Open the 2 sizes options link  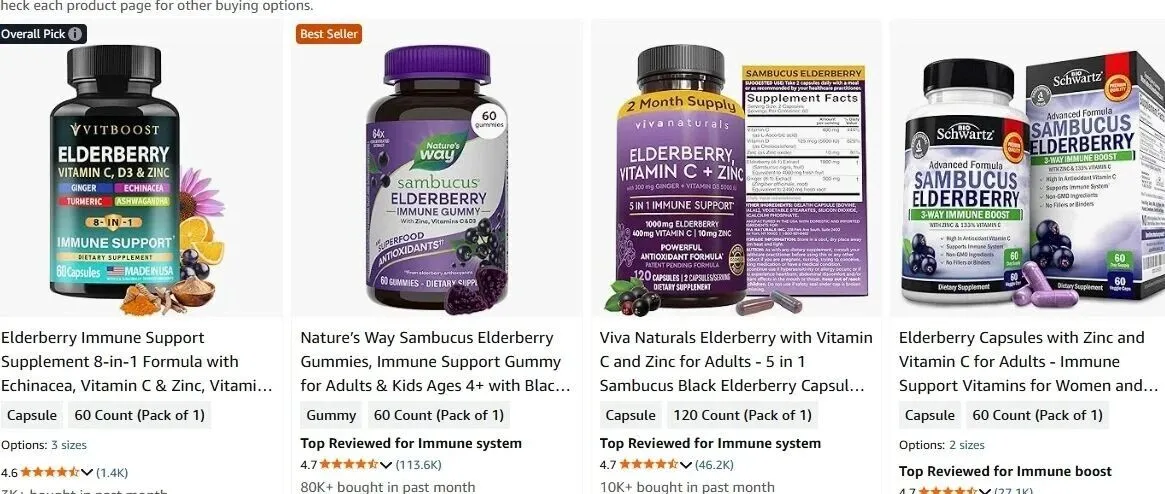[x=967, y=445]
